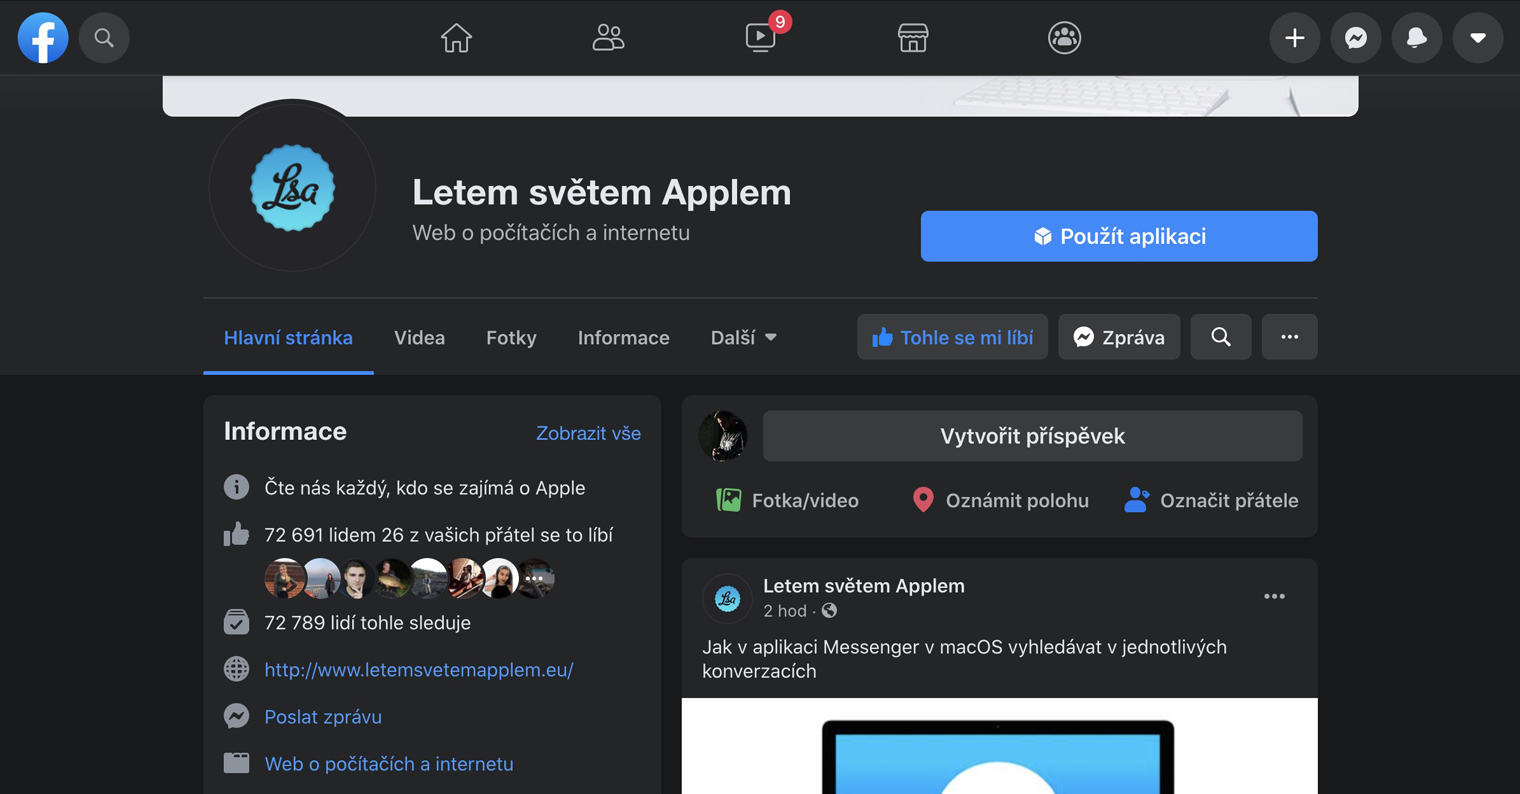Click the Použít aplikaci button
The width and height of the screenshot is (1520, 794).
pos(1119,236)
